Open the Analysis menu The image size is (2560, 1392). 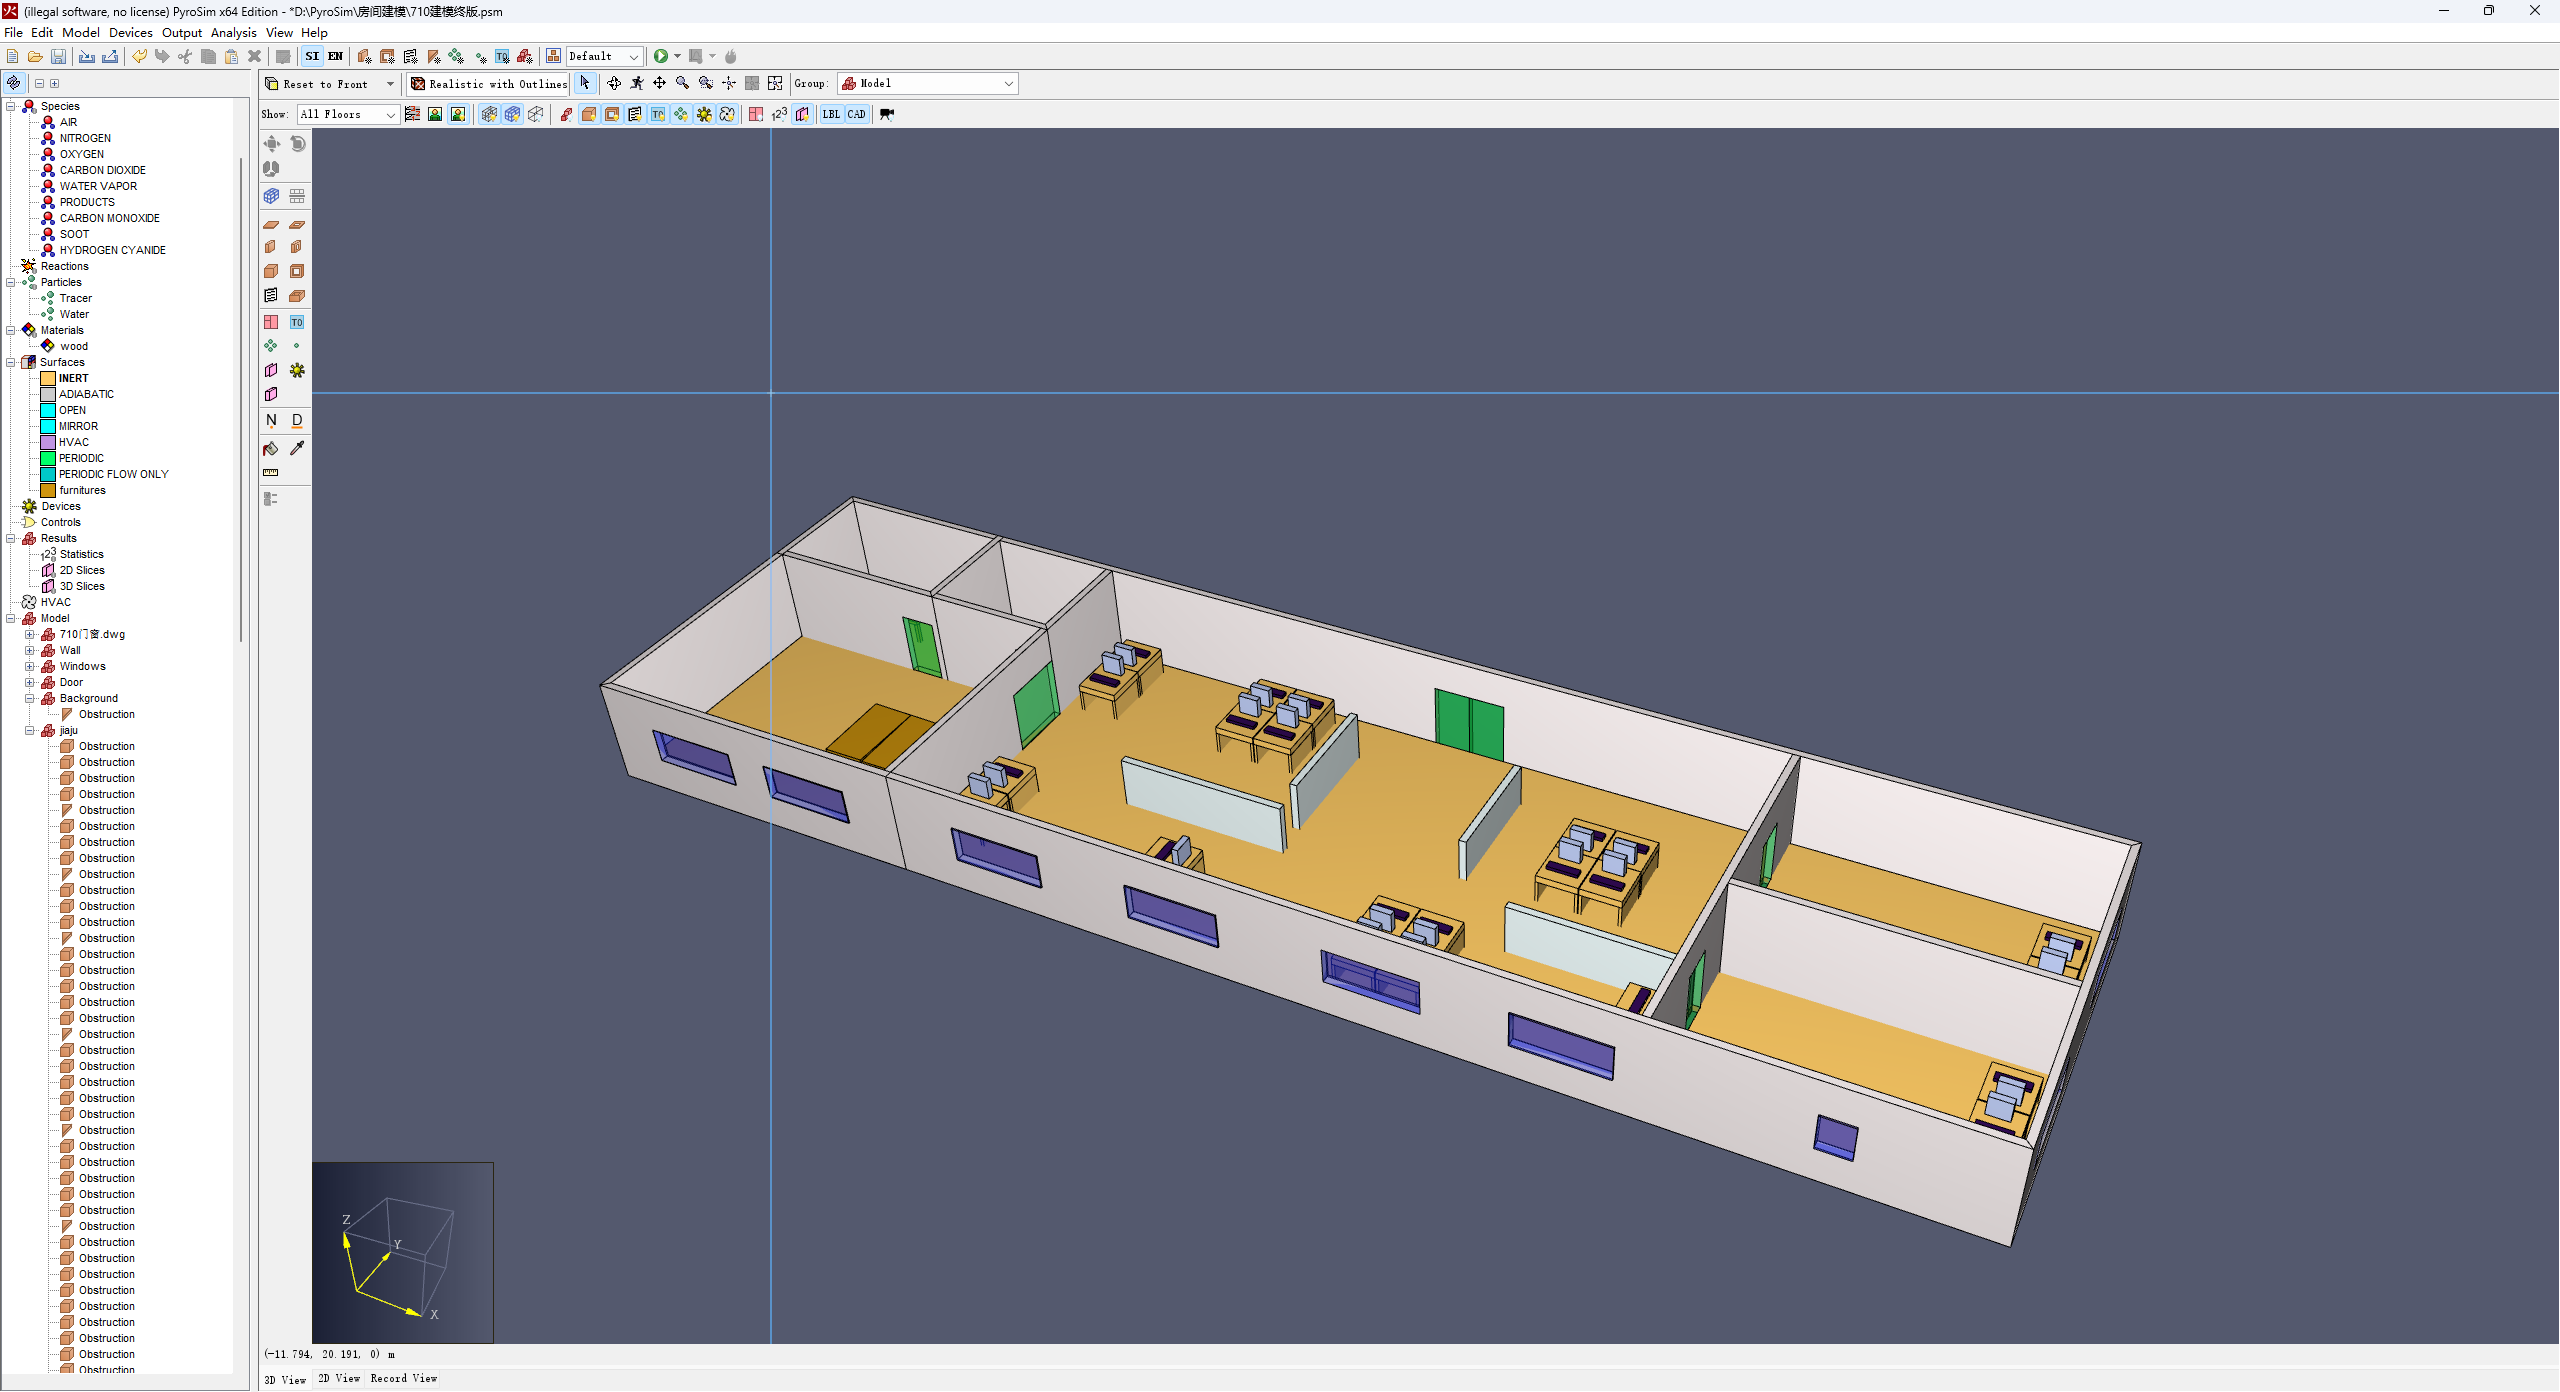[234, 33]
